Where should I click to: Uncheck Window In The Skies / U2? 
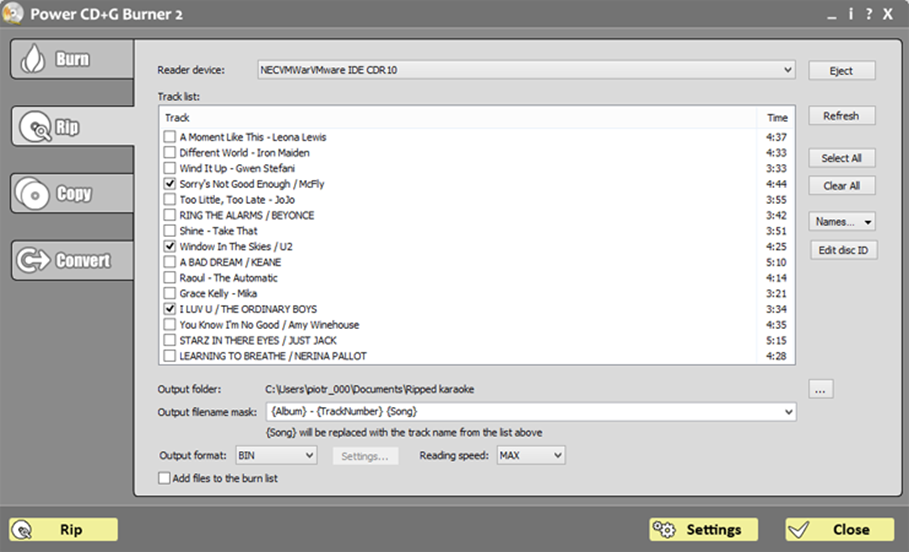(169, 246)
